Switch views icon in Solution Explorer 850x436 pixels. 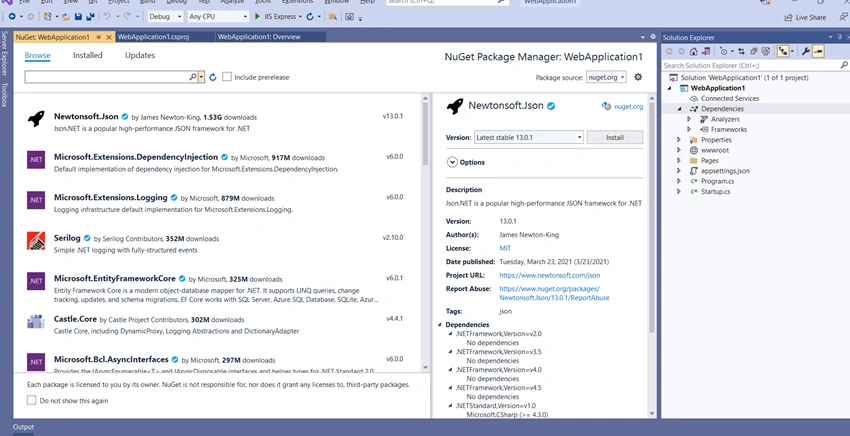(x=706, y=52)
